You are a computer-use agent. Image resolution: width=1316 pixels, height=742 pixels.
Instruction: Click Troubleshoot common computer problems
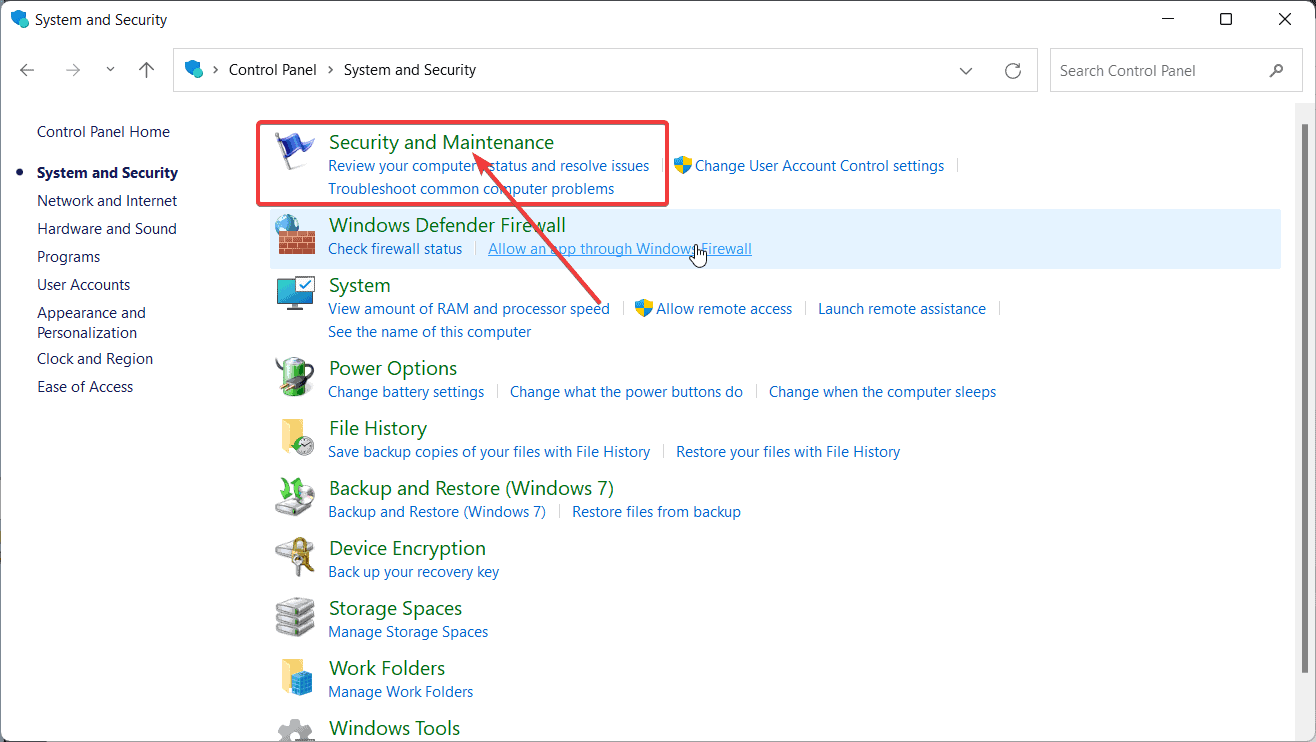(x=471, y=189)
